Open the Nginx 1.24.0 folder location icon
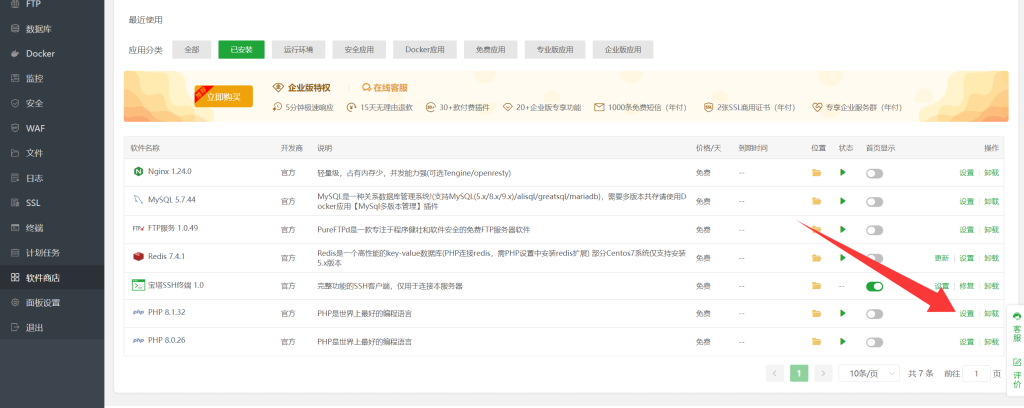This screenshot has width=1024, height=408. (816, 172)
